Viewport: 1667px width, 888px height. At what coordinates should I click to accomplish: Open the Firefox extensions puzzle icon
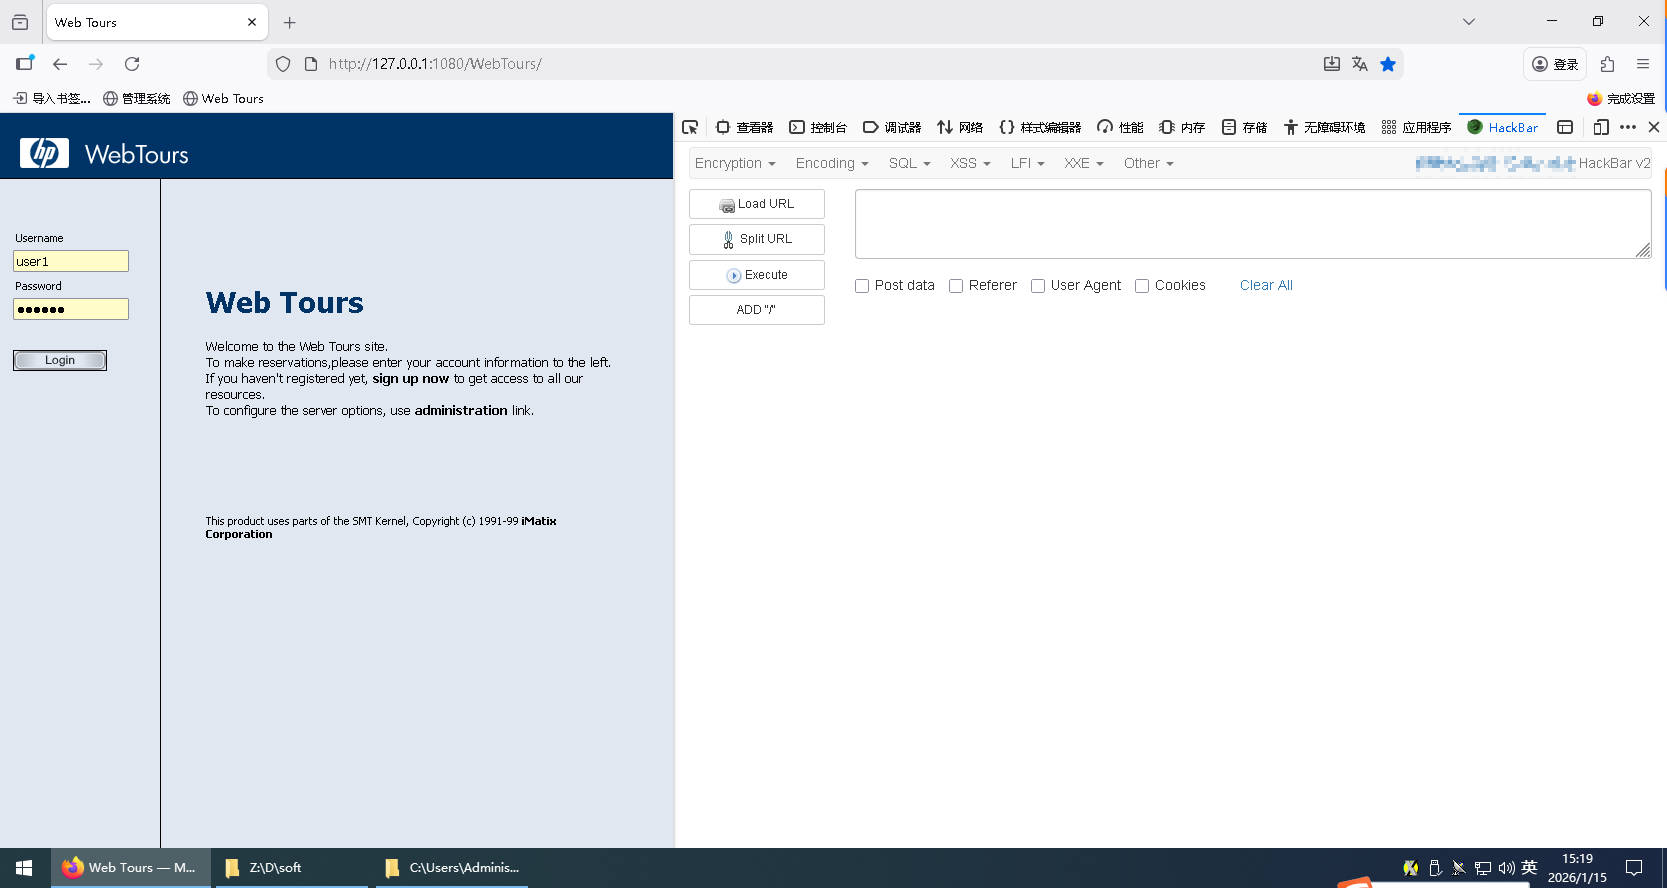click(x=1607, y=64)
